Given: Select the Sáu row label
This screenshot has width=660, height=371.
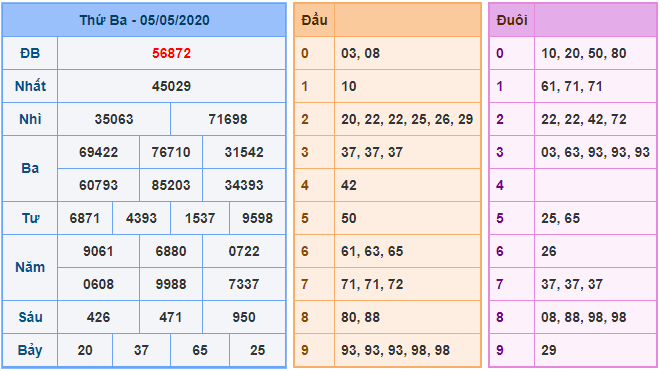Looking at the screenshot, I should click(30, 317).
